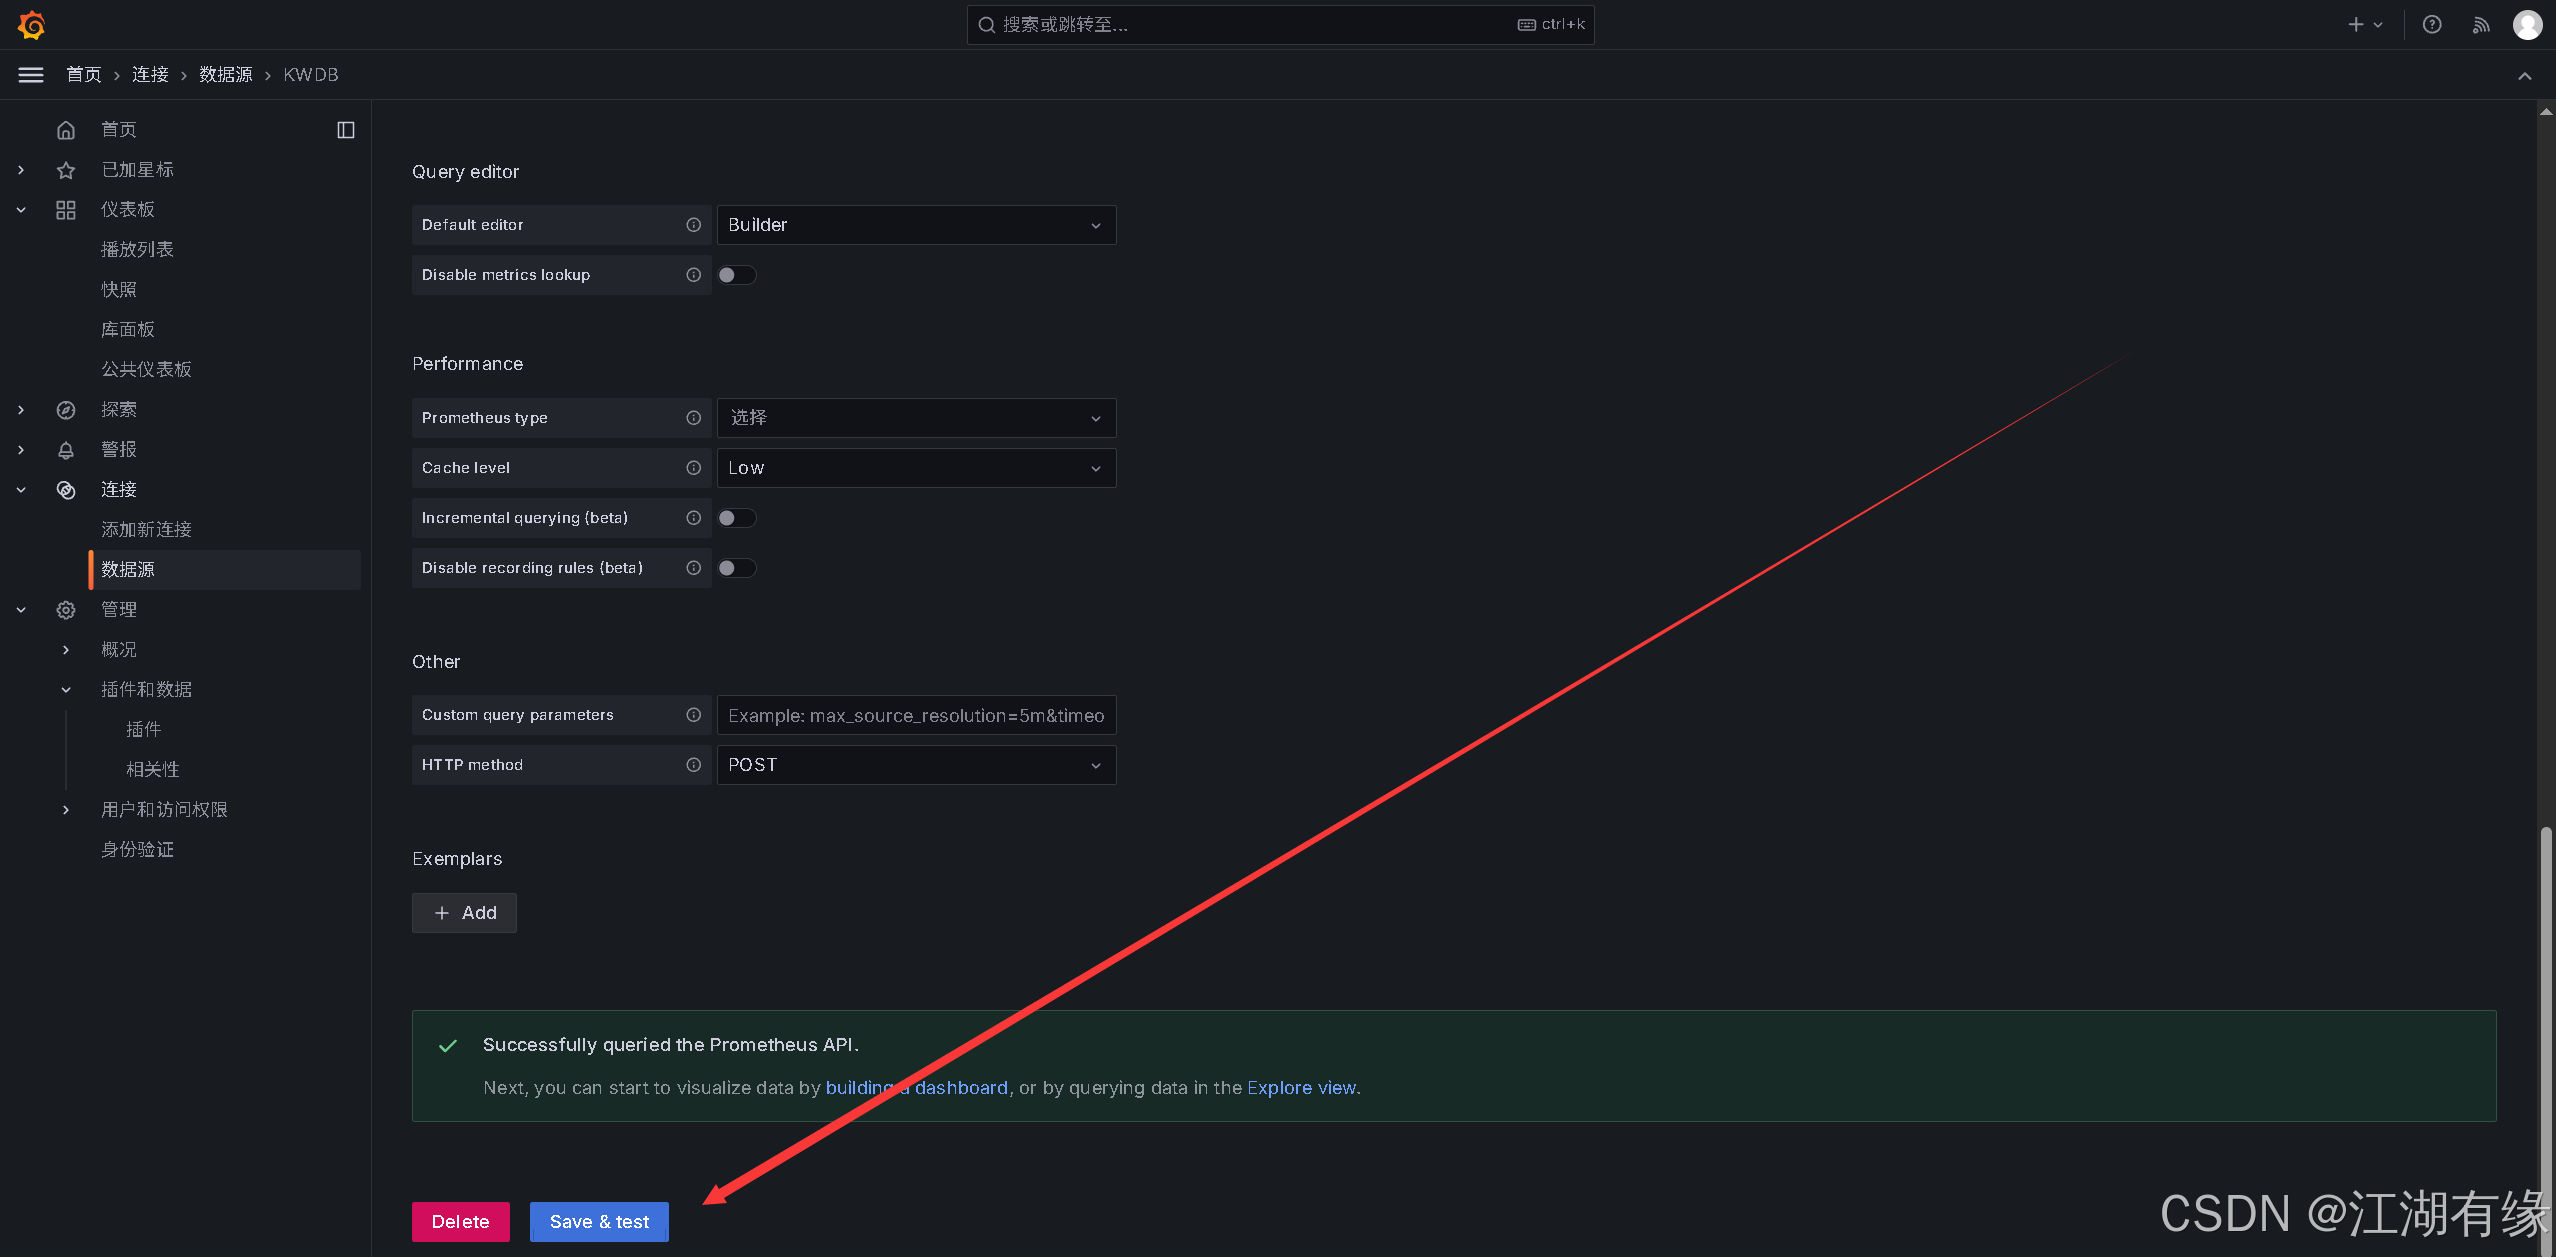This screenshot has width=2556, height=1257.
Task: Toggle Disable metrics lookup switch
Action: coord(737,275)
